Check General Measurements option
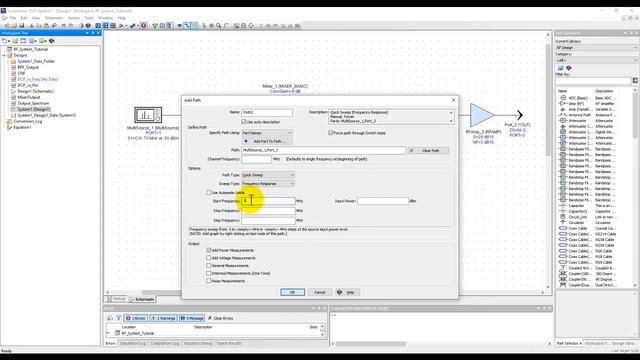 (x=209, y=266)
